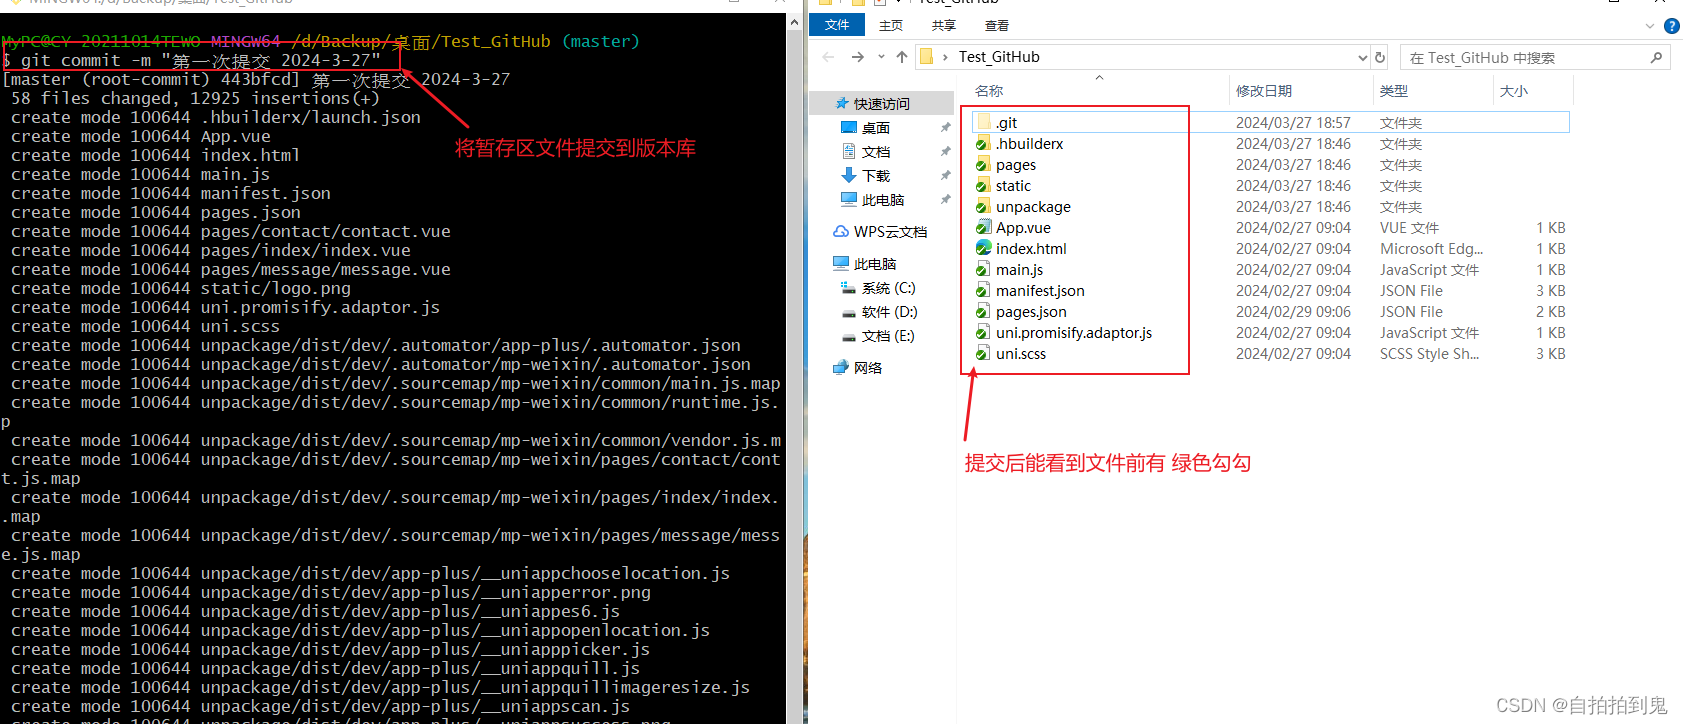Click the terminal line '58 files changed'
Viewport: 1683px width, 724px height.
tap(195, 98)
